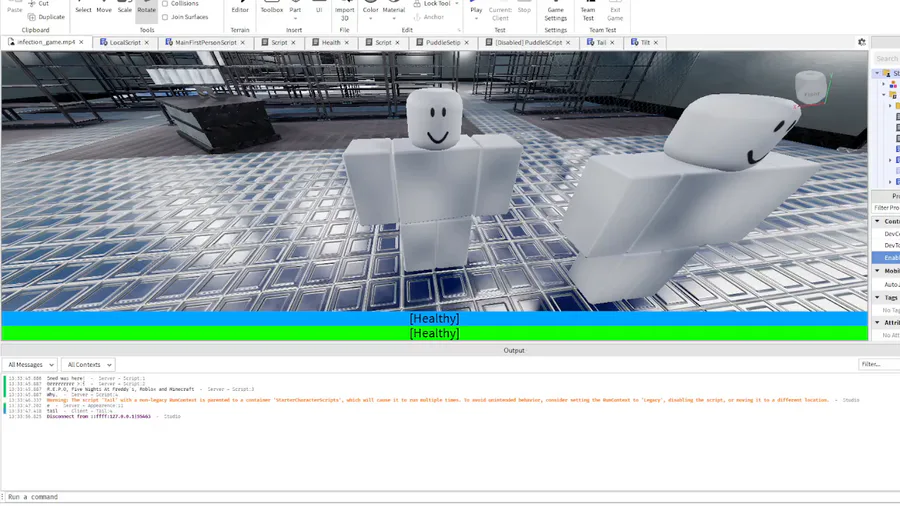
Task: Activate the Rotate tool
Action: click(x=146, y=8)
